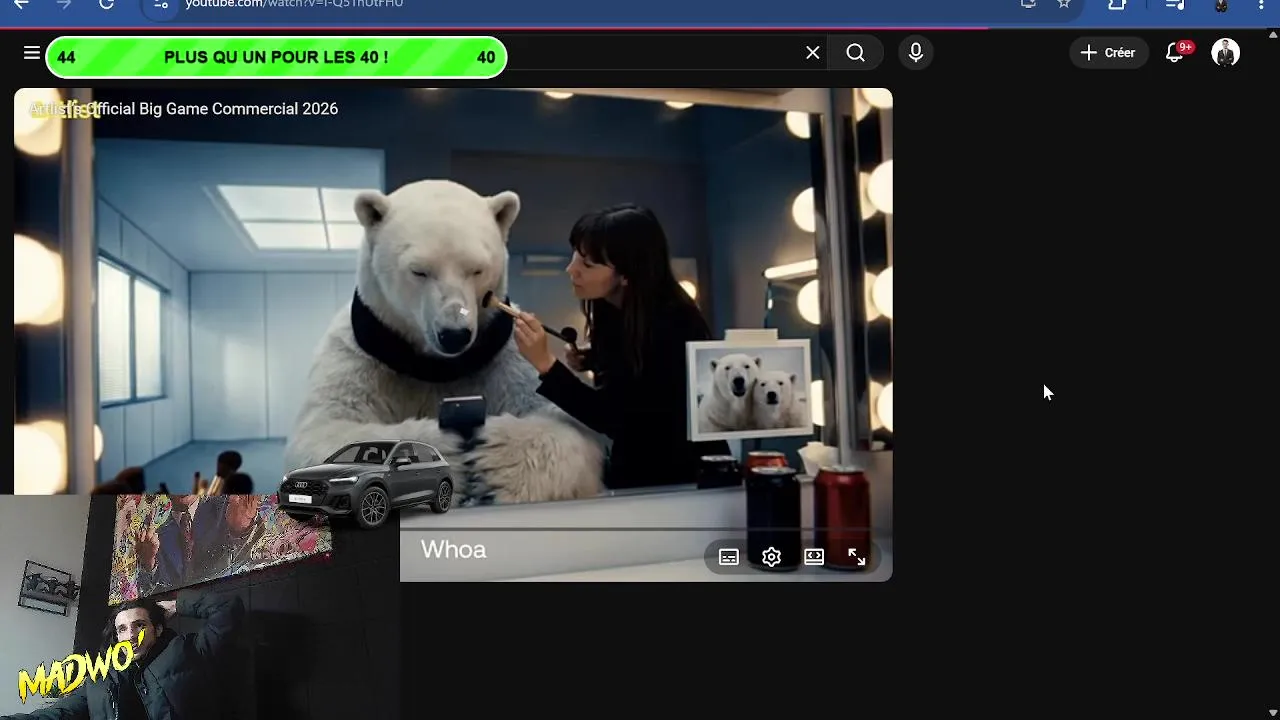Open the YouTube account avatar menu
Screen dimensions: 1280x720
(1225, 53)
